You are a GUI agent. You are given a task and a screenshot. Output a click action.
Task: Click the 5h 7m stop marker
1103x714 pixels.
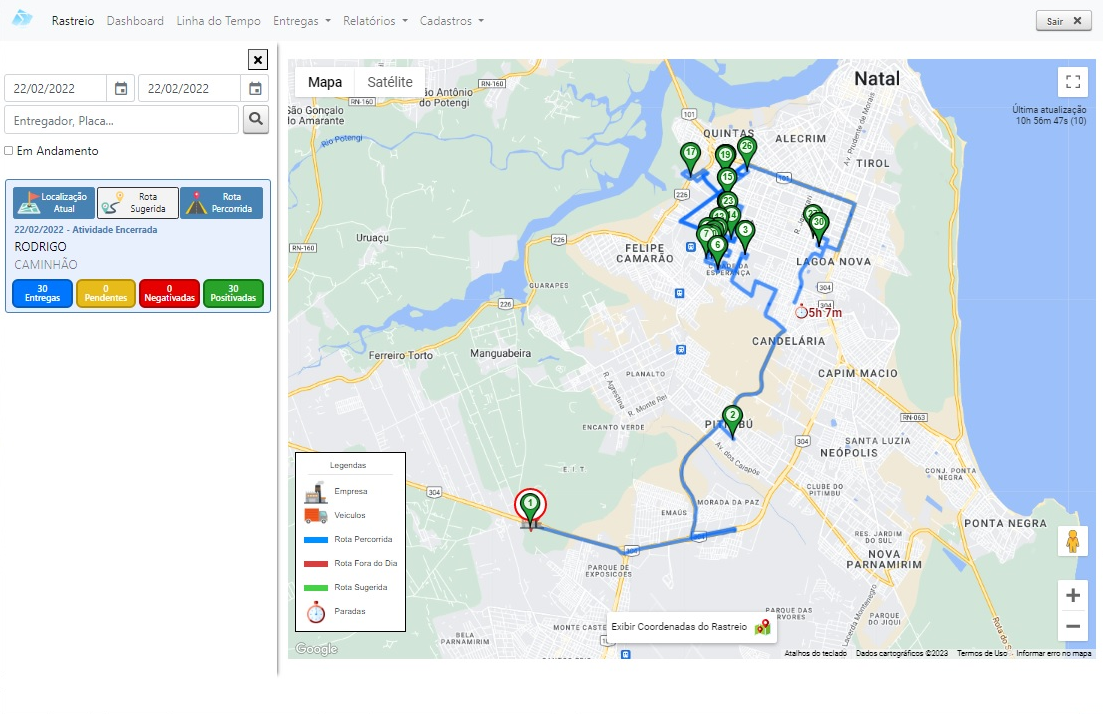pyautogui.click(x=801, y=312)
